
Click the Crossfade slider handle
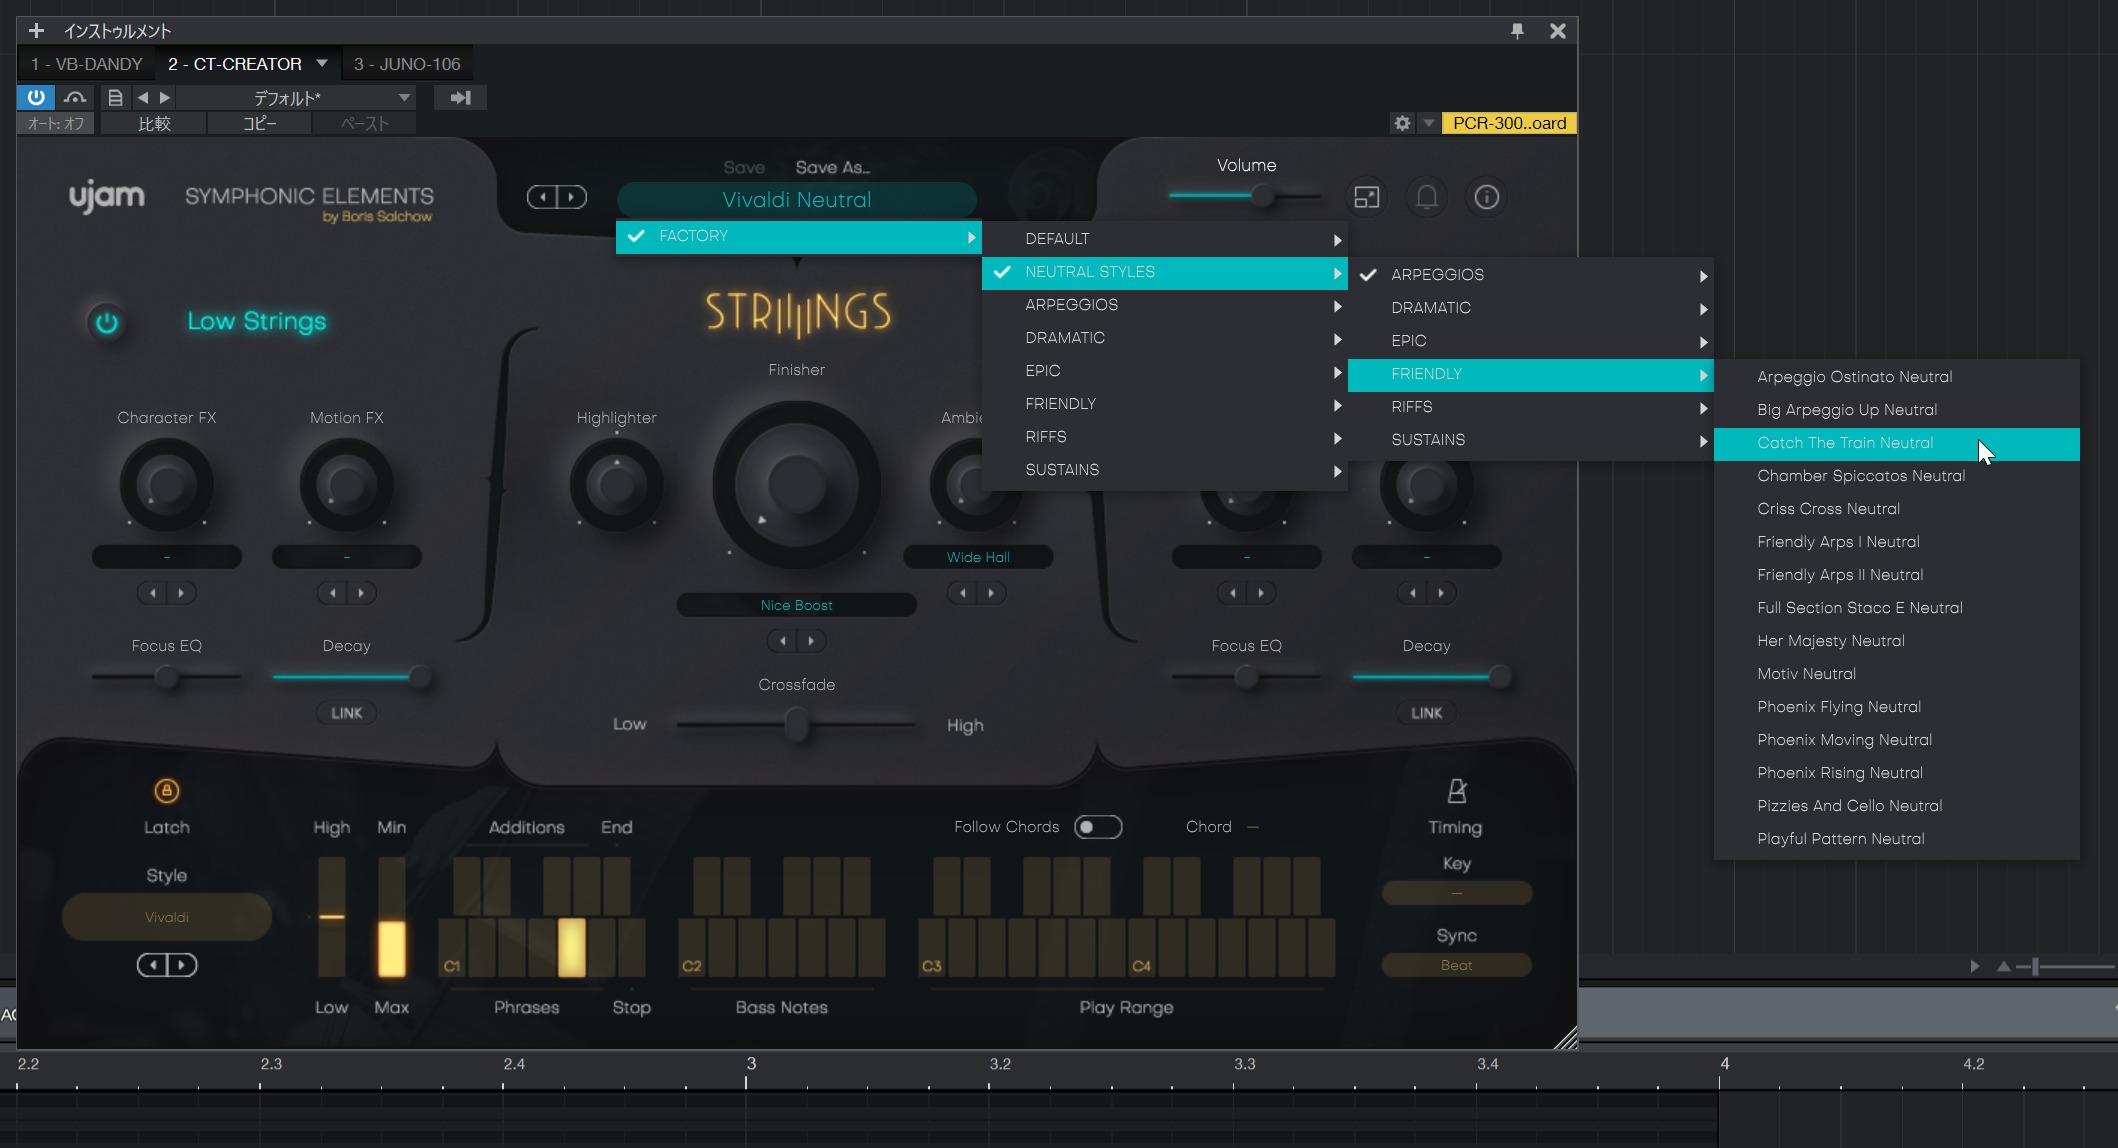coord(797,724)
